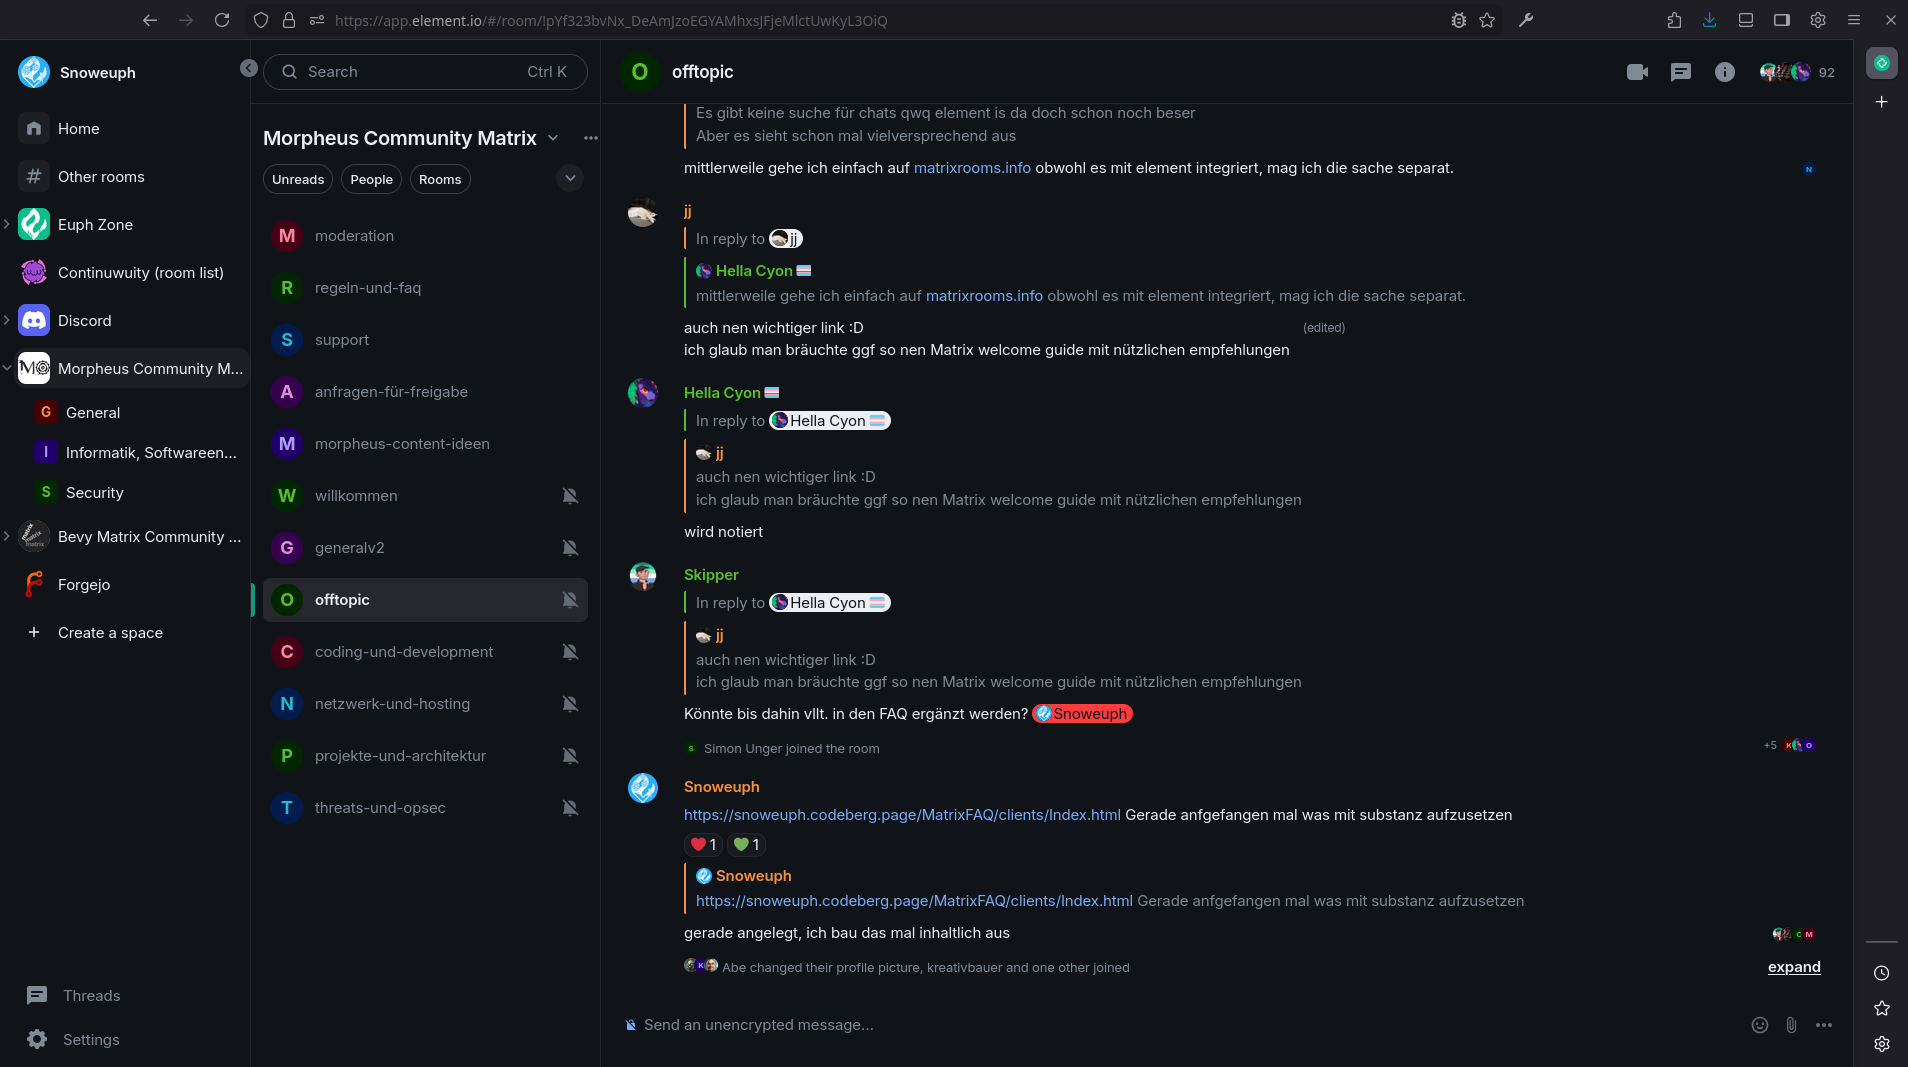This screenshot has height=1067, width=1908.
Task: Start a video call in offtopic
Action: 1637,72
